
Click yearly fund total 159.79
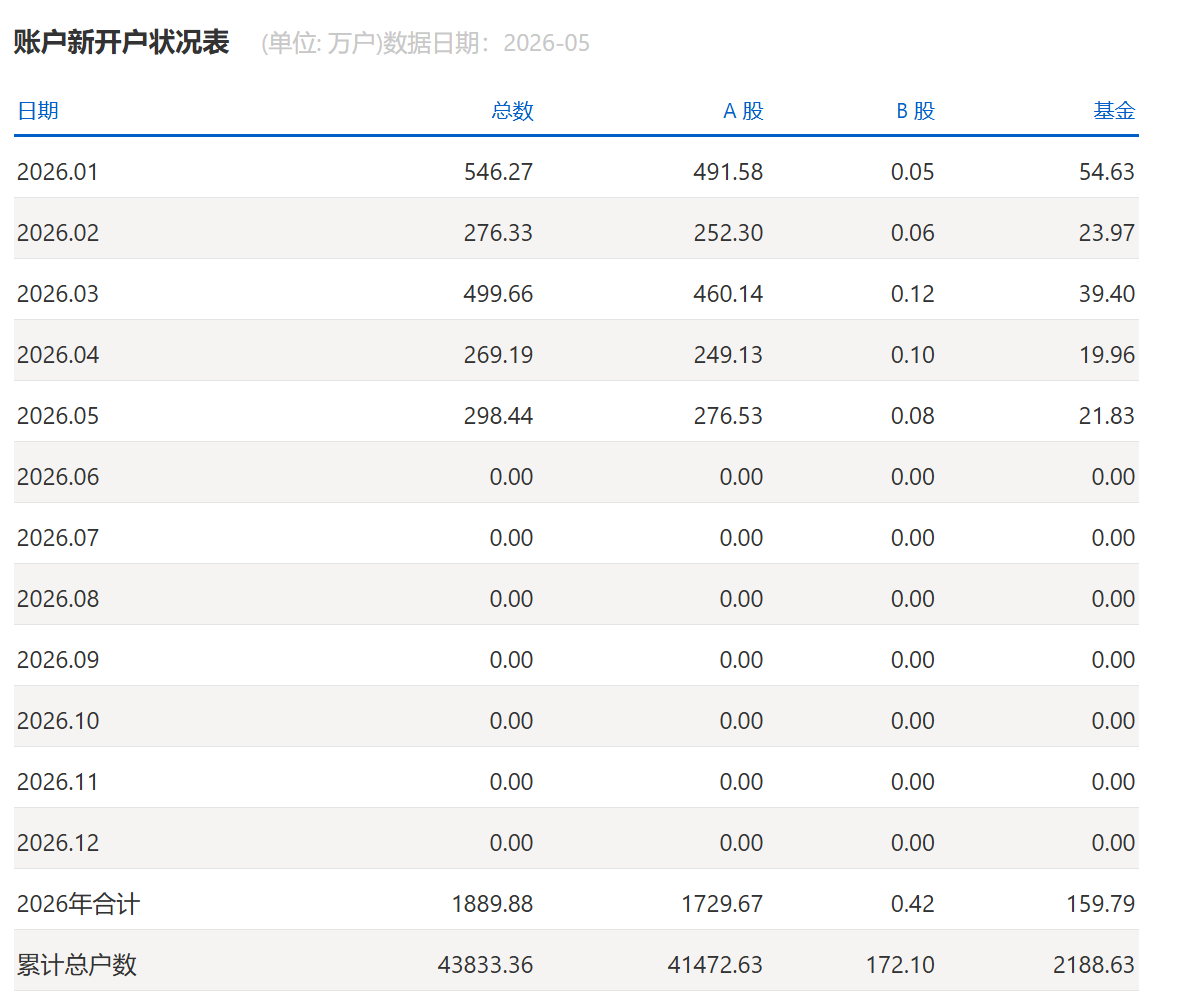1100,904
